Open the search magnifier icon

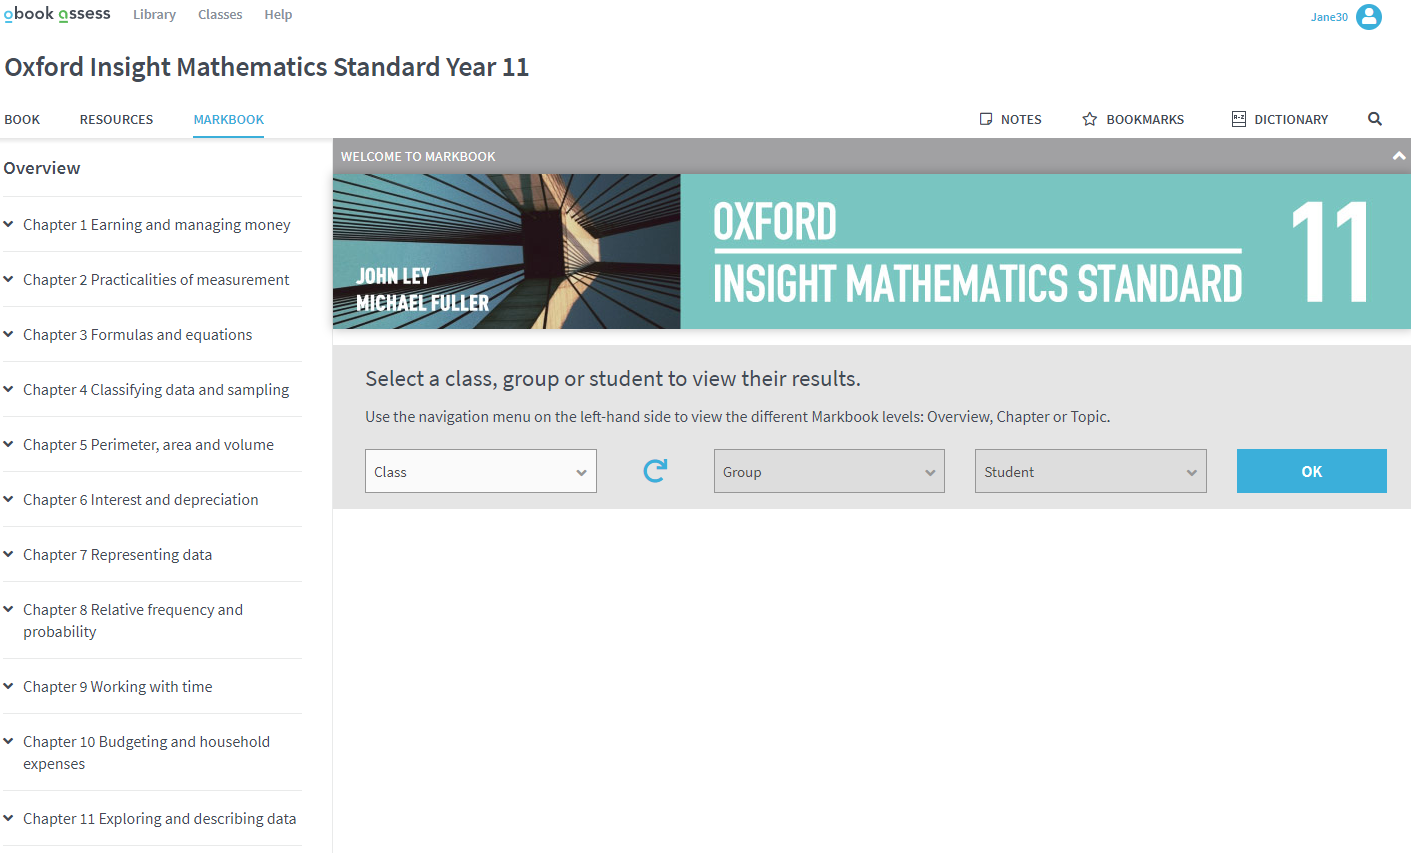tap(1375, 119)
